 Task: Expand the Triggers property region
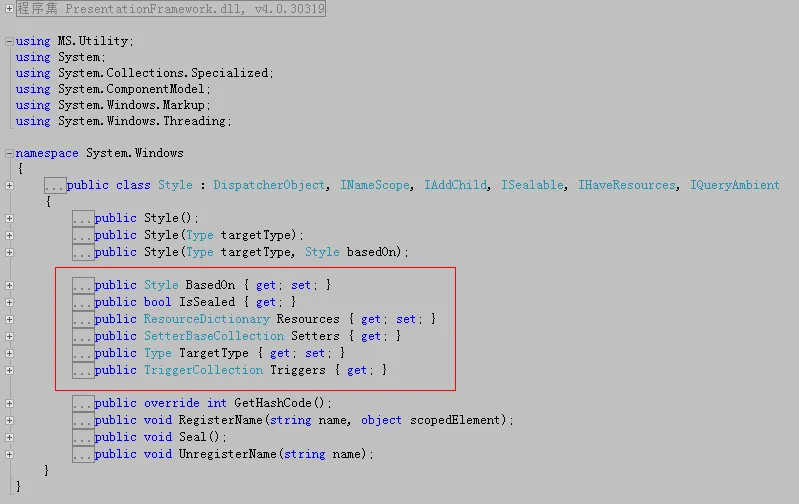coord(9,370)
